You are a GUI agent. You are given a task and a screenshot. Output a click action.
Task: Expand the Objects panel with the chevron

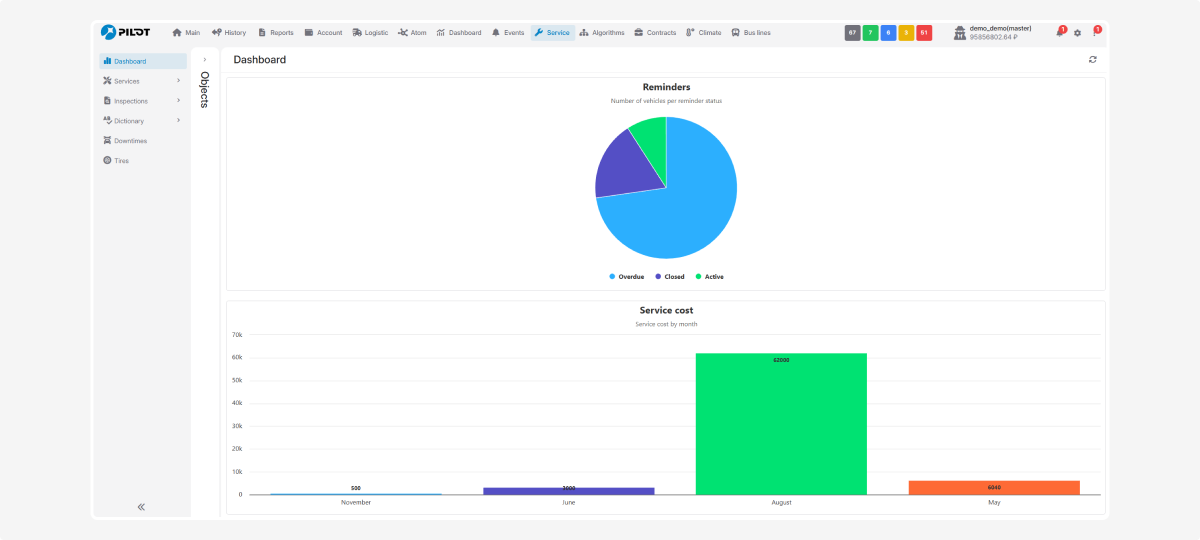204,60
